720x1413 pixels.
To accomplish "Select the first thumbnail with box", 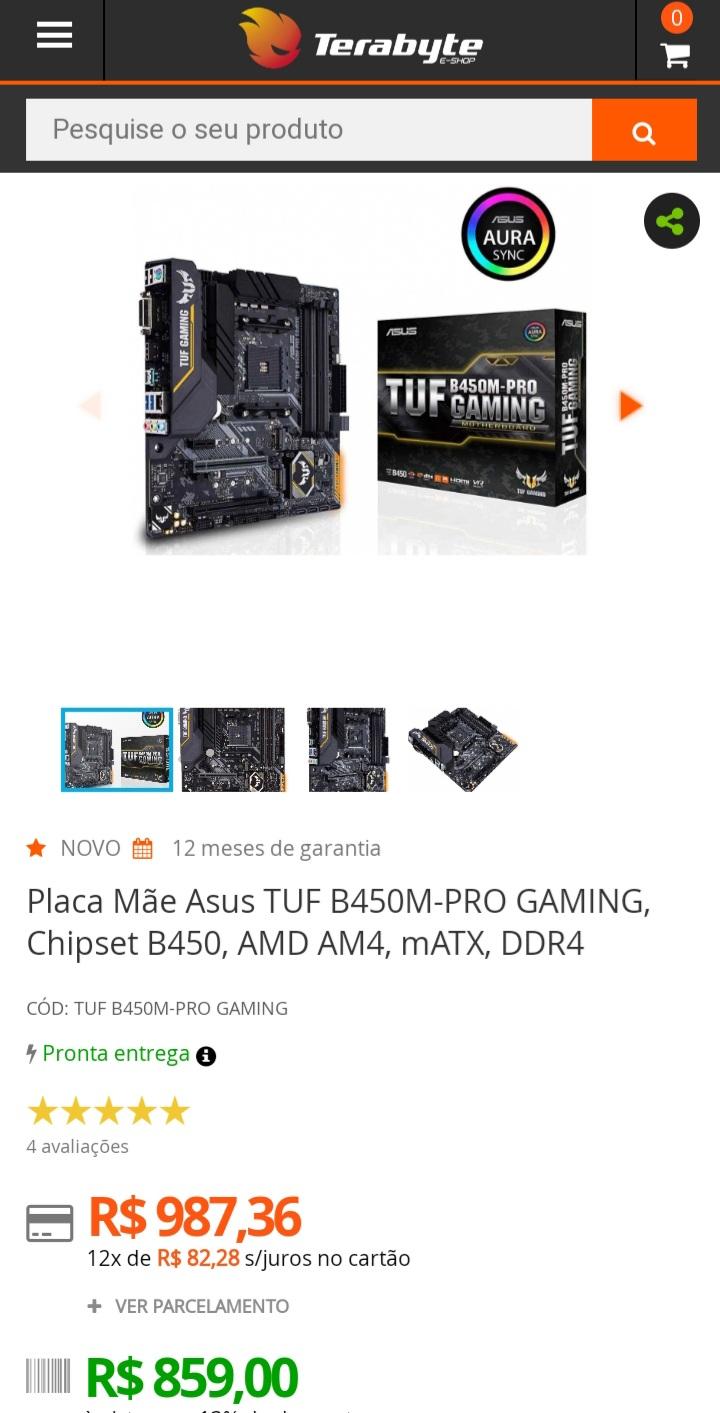I will [x=117, y=750].
